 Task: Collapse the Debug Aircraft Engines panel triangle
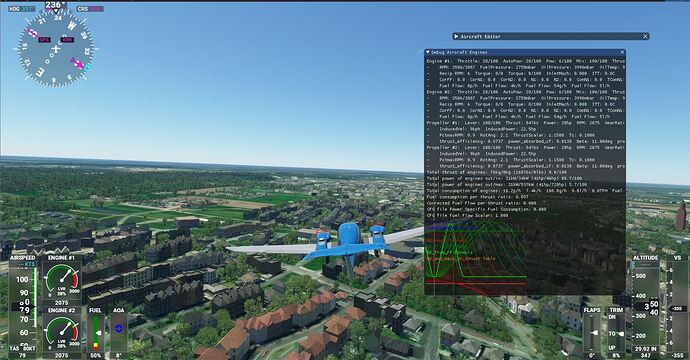(x=427, y=52)
